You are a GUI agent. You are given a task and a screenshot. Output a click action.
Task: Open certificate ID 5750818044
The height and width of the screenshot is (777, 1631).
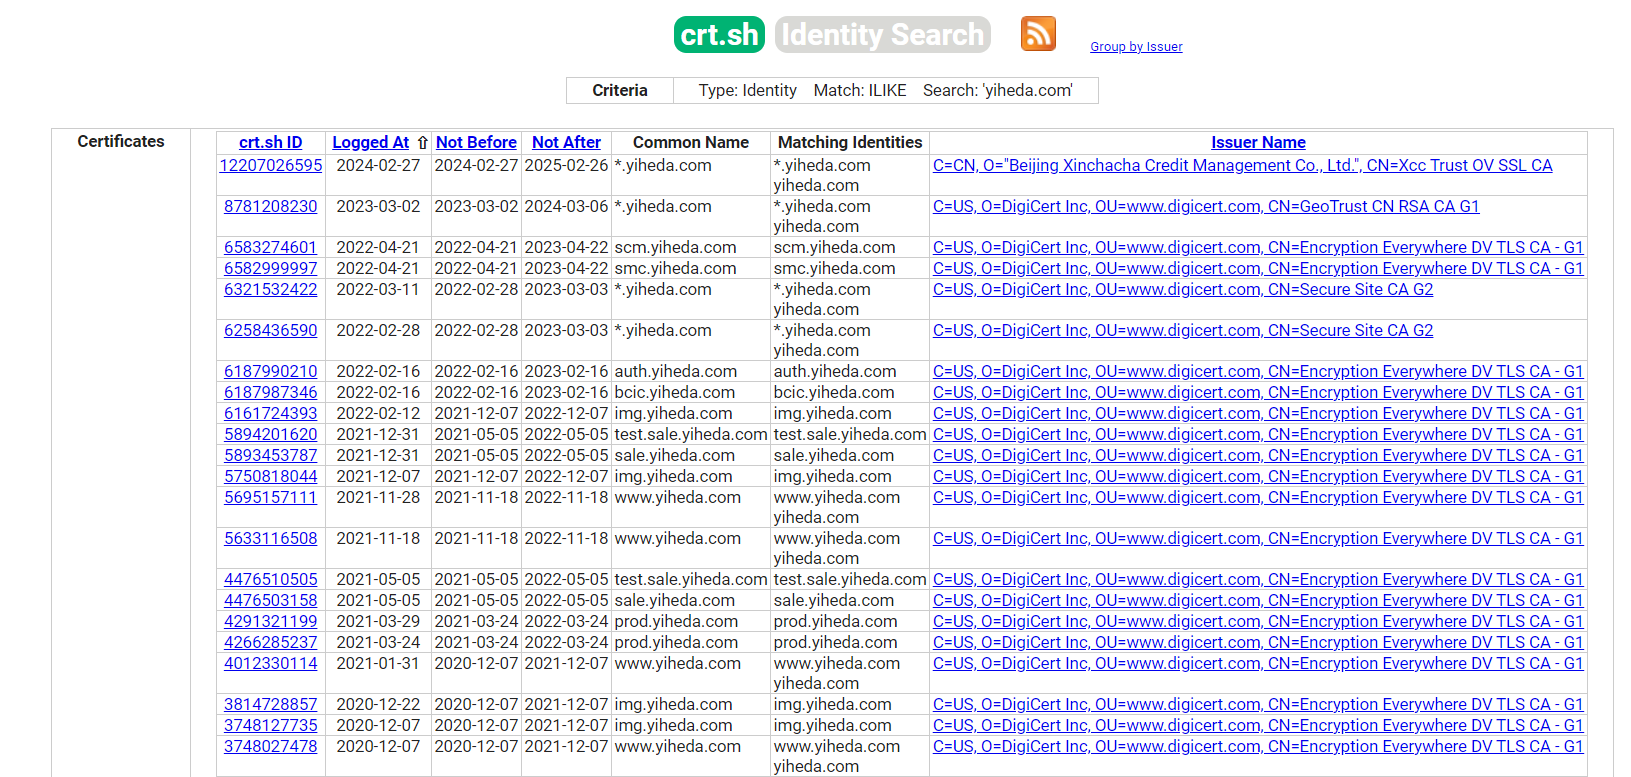click(271, 477)
